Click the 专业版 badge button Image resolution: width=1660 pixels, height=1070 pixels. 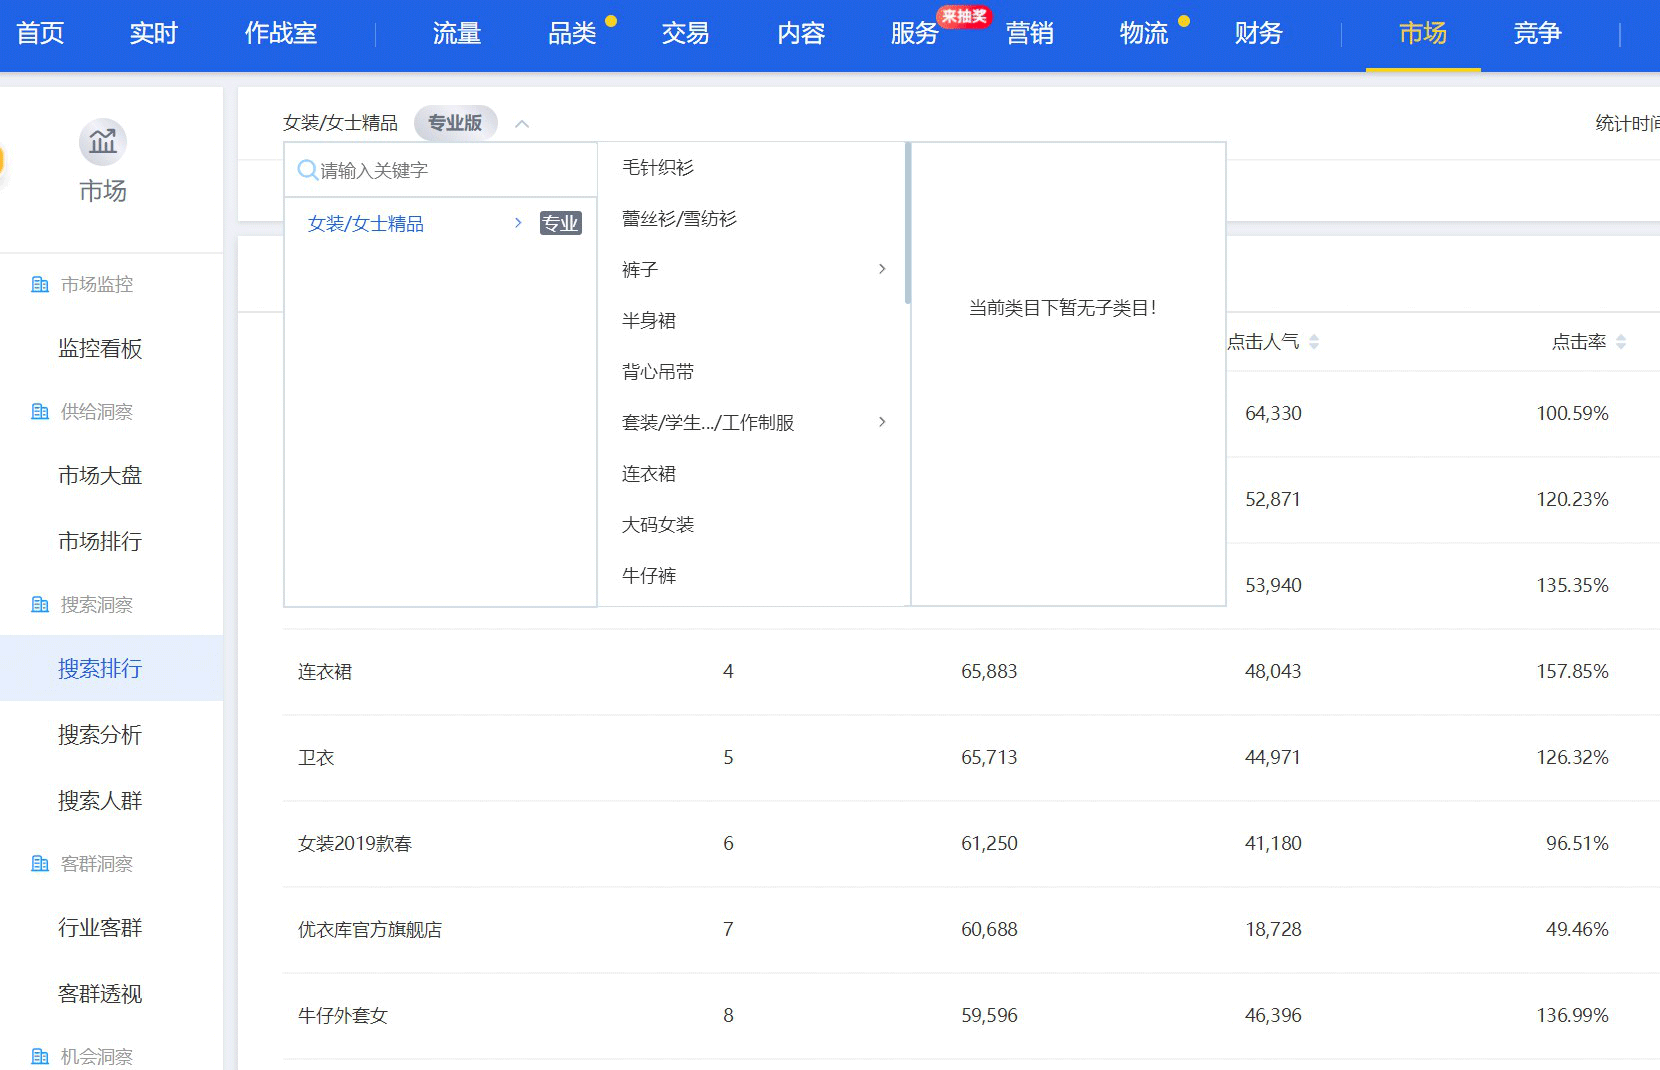[455, 123]
